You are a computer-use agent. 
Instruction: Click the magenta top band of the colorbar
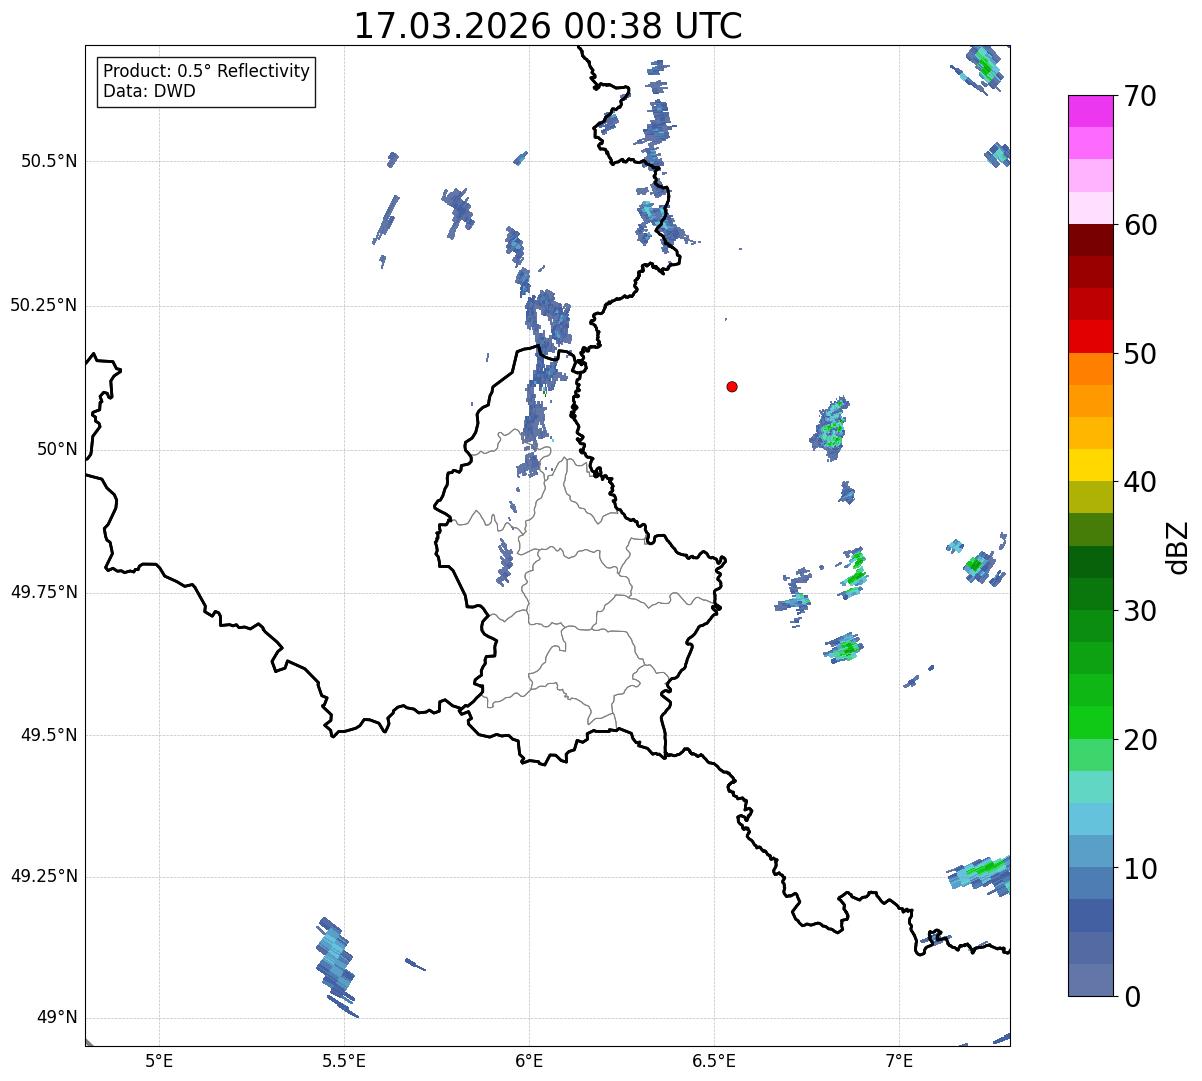click(1091, 111)
